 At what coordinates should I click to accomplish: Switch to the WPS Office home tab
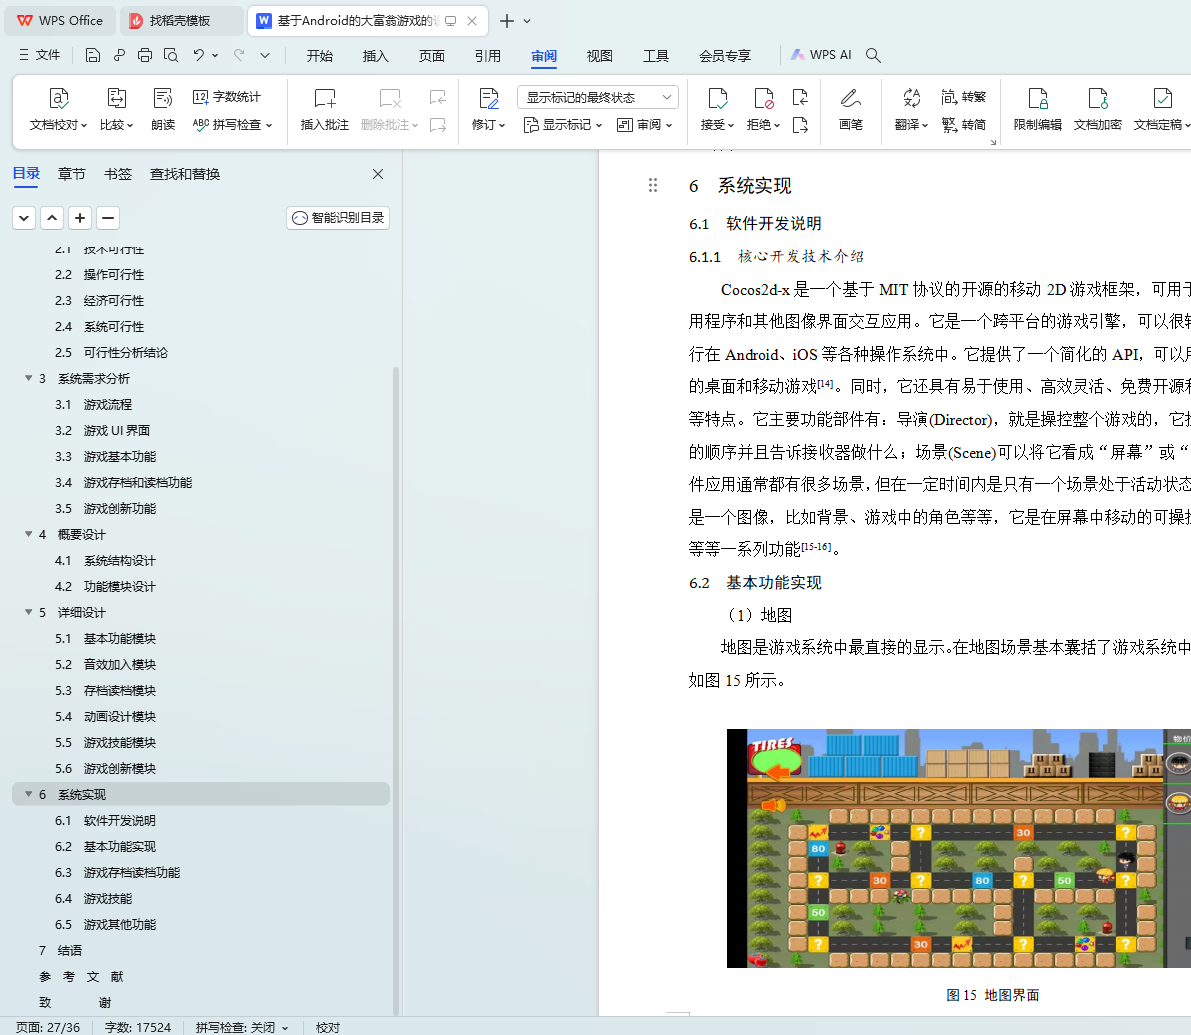tap(60, 21)
